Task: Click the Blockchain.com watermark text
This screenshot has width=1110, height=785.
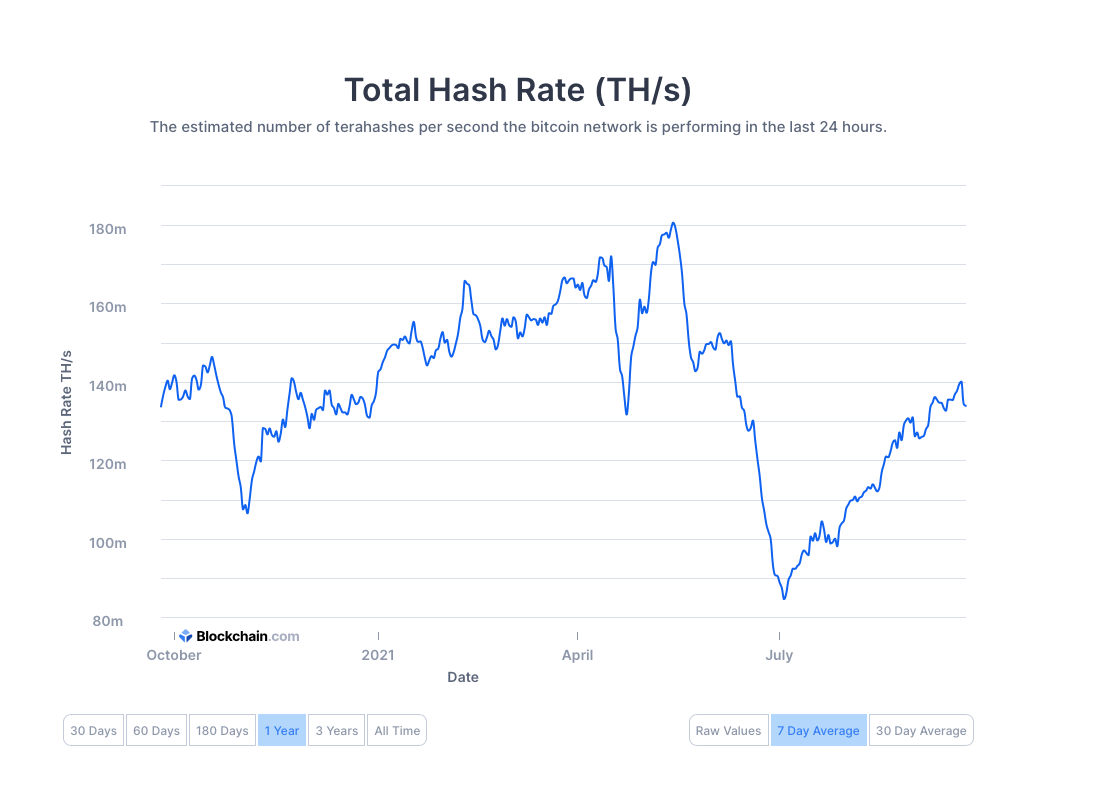Action: tap(247, 636)
